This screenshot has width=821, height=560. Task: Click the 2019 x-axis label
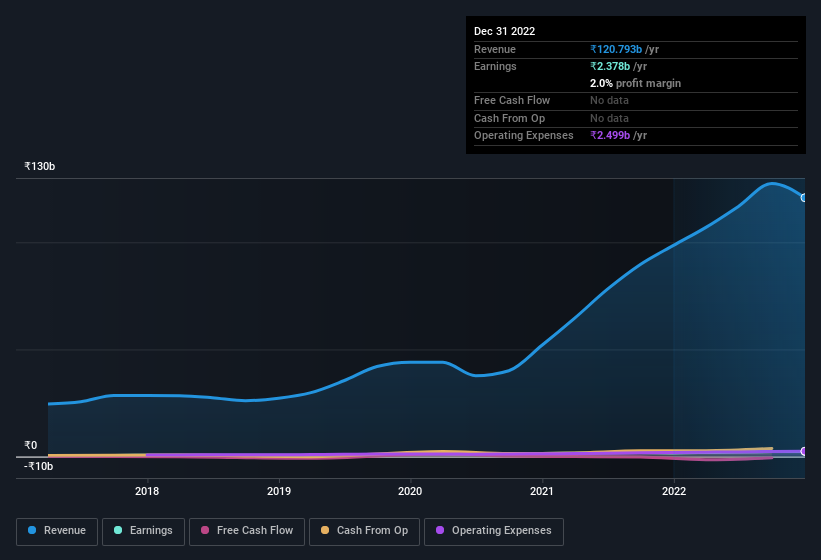tap(279, 491)
